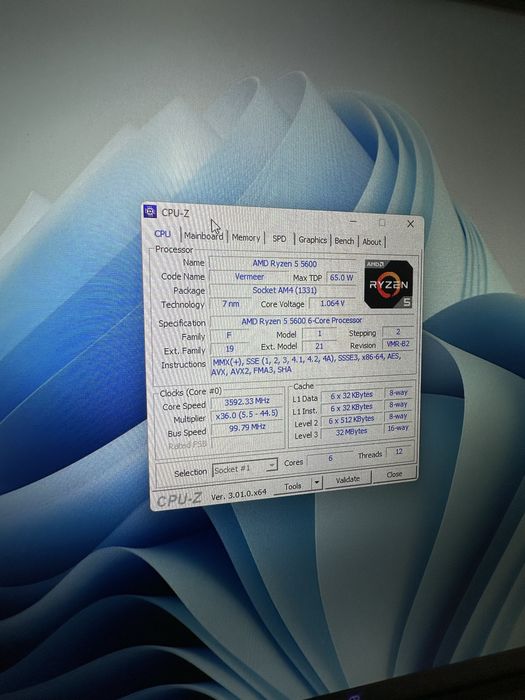Click the Technology value 7 nm
Screen dimensions: 525x700
(231, 304)
